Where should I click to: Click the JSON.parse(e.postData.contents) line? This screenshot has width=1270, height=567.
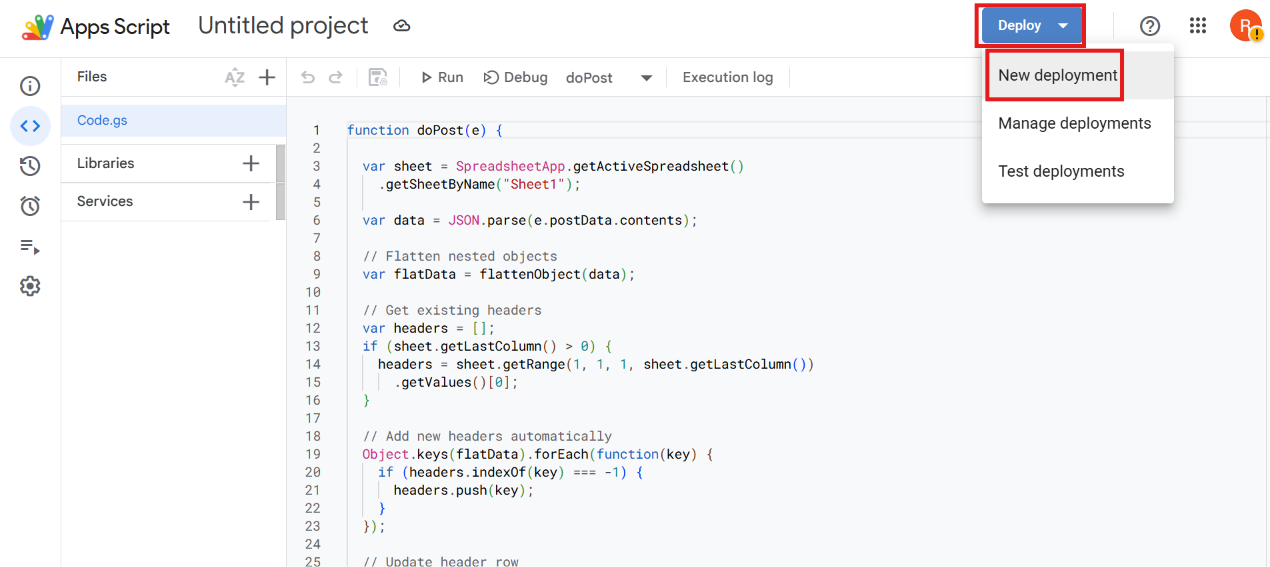pos(529,220)
